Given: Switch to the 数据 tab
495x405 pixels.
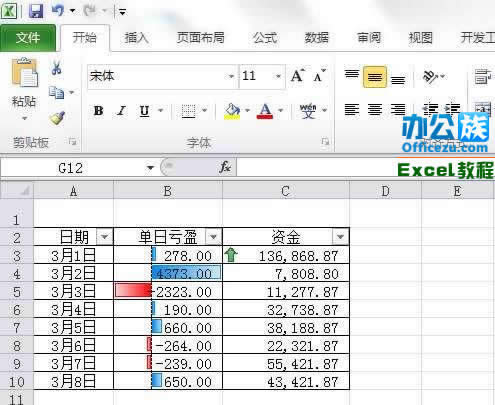Looking at the screenshot, I should 317,37.
